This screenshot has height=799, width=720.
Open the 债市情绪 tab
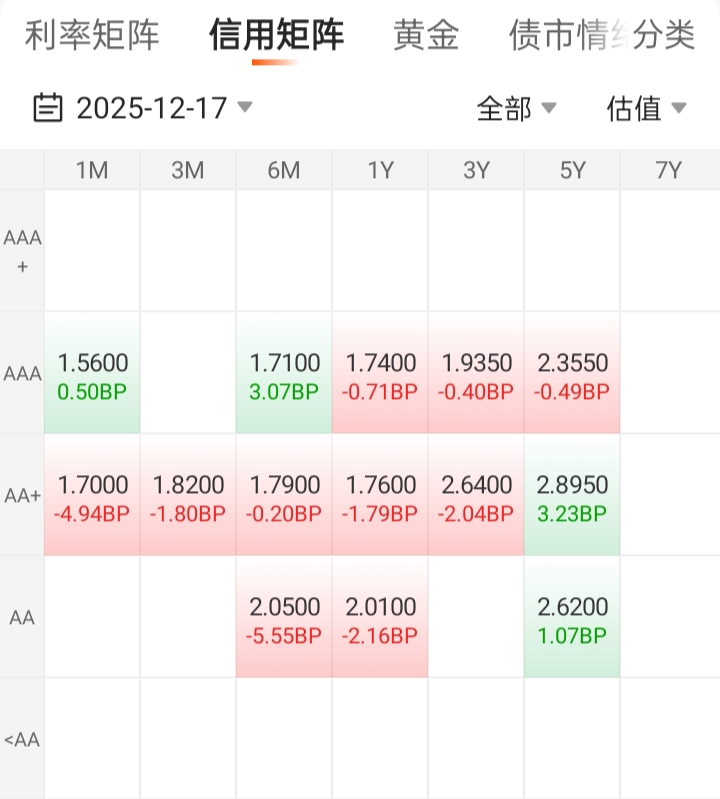tap(565, 36)
